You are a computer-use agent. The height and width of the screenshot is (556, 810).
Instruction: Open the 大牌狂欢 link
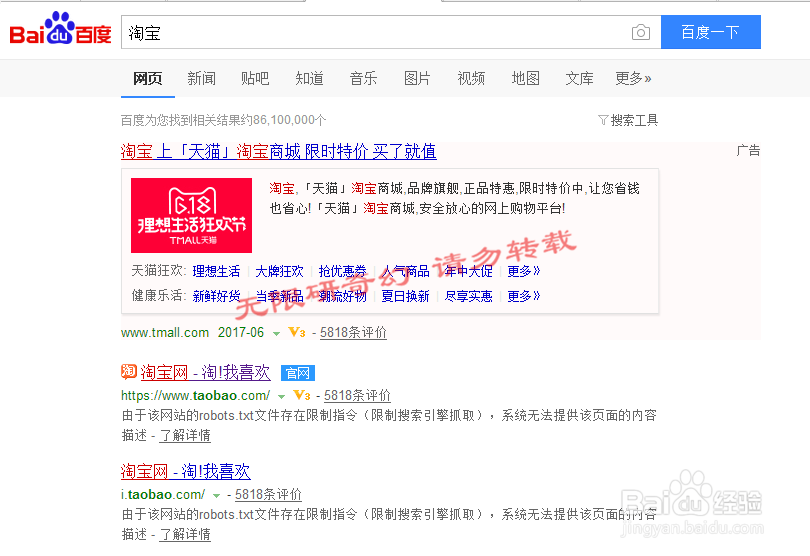tap(279, 271)
